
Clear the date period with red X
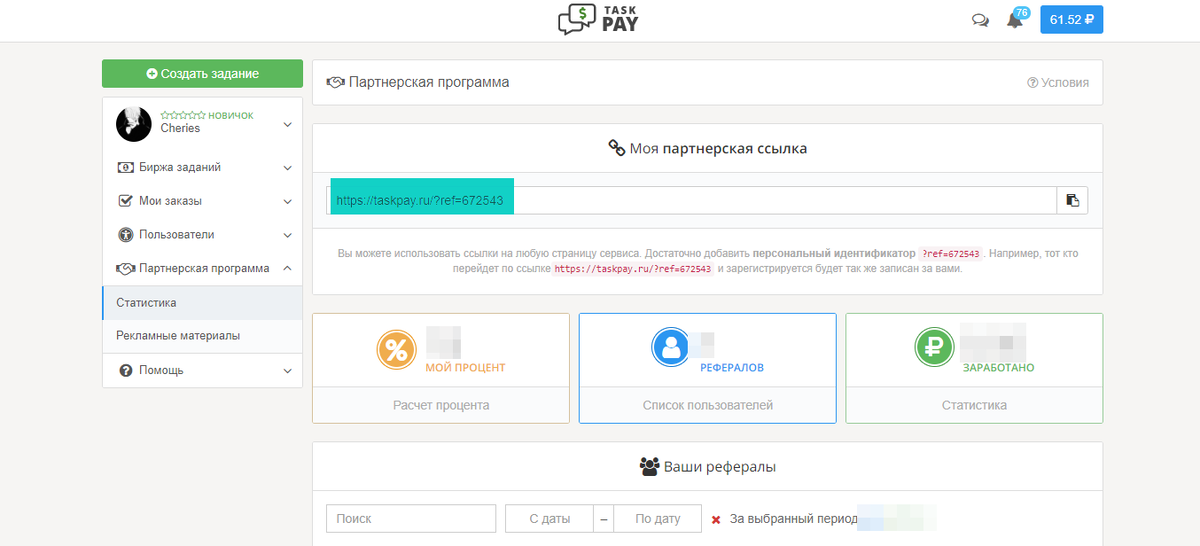[x=716, y=520]
